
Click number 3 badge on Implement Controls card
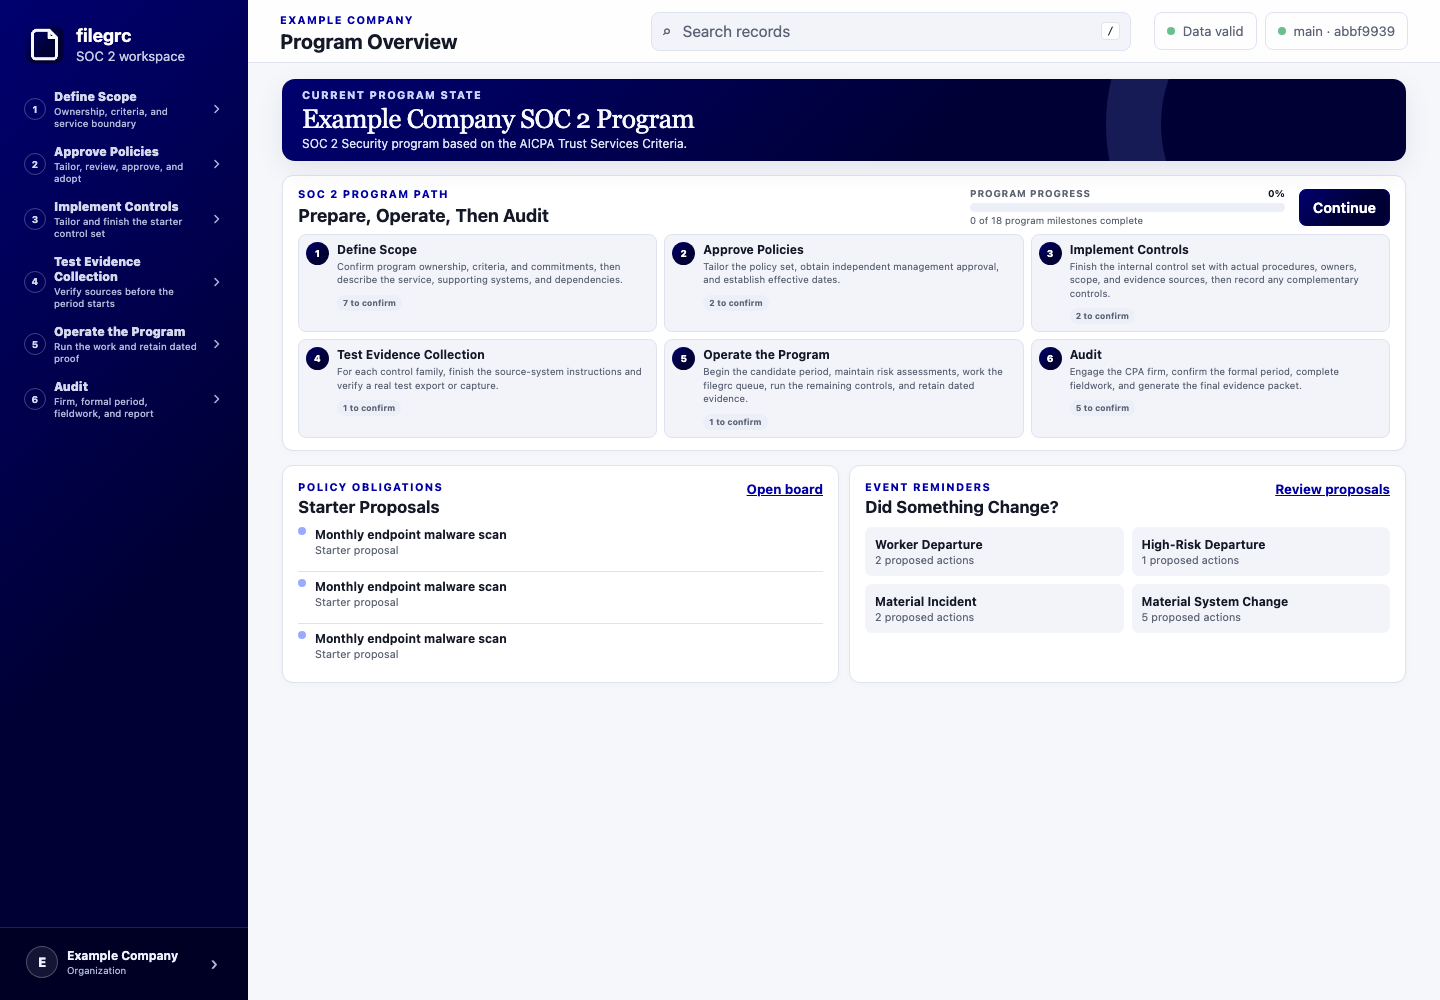tap(1050, 253)
